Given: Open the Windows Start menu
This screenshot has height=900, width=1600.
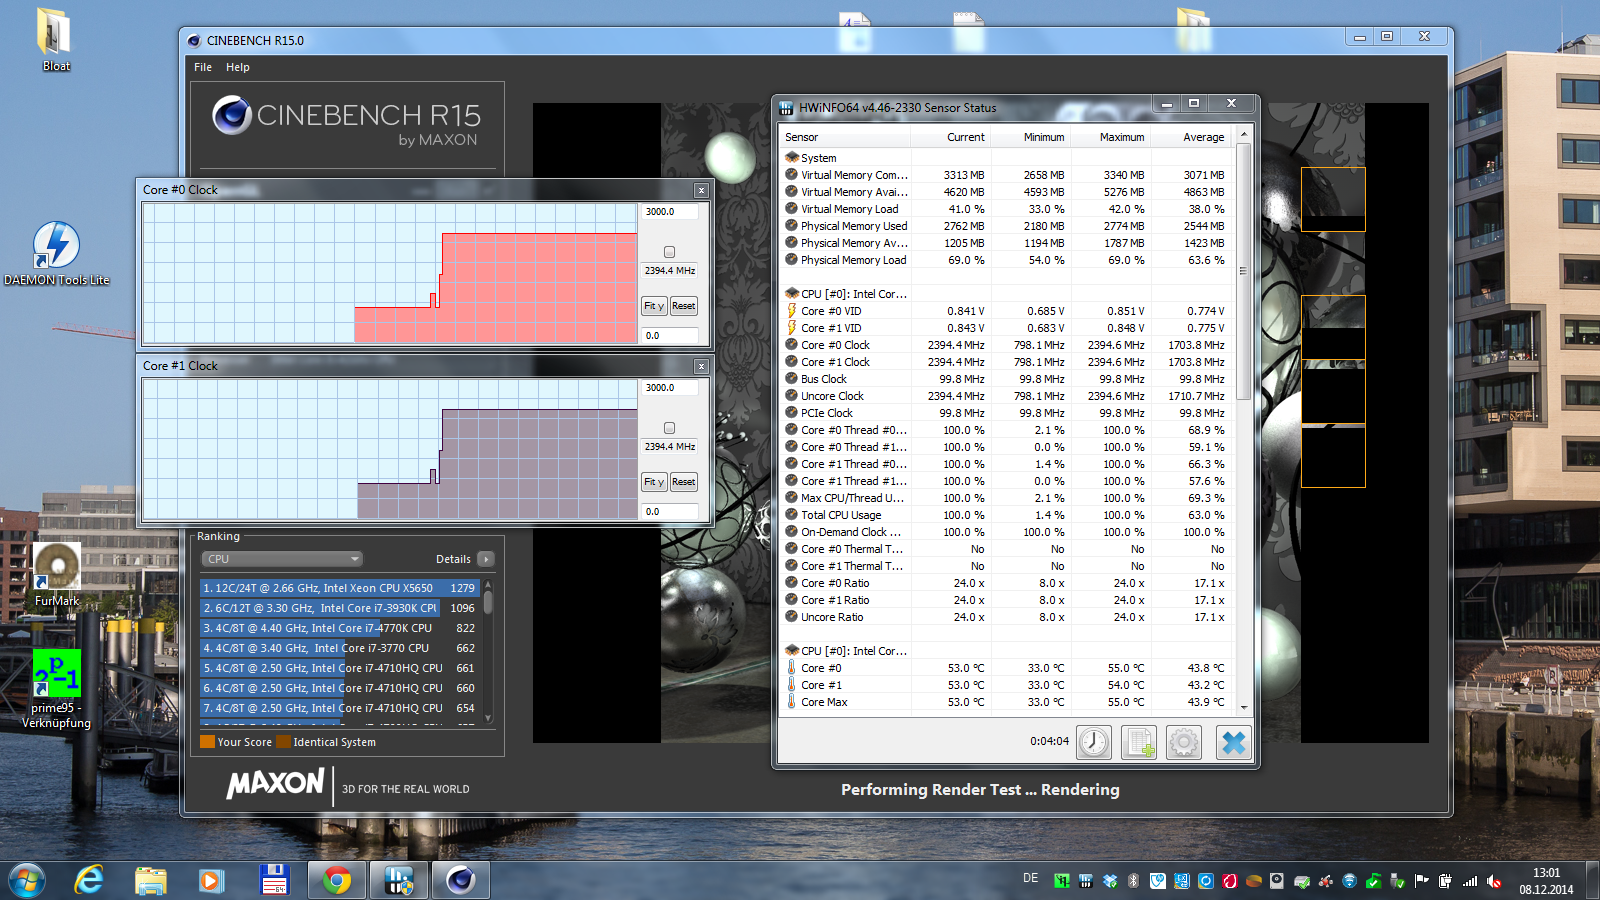Looking at the screenshot, I should point(27,881).
